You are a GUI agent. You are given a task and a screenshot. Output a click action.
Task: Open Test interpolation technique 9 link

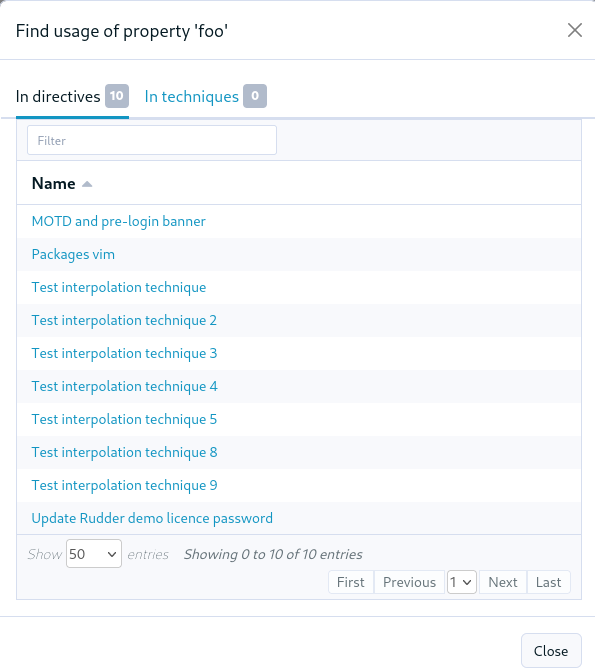click(x=124, y=485)
